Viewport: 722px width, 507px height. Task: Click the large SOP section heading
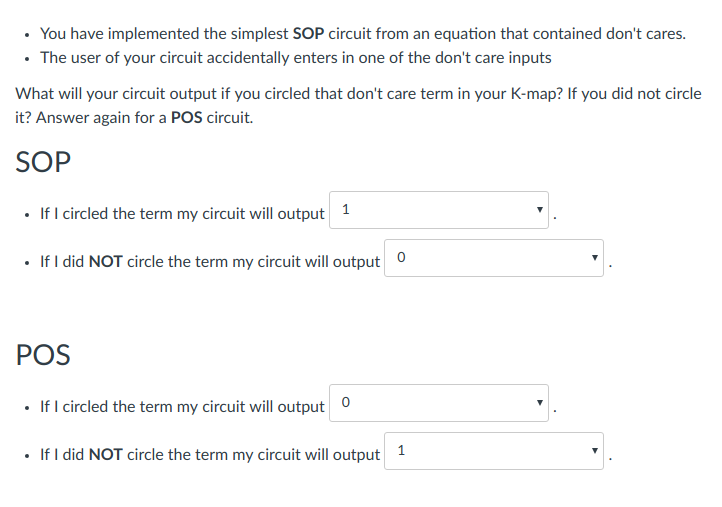44,163
